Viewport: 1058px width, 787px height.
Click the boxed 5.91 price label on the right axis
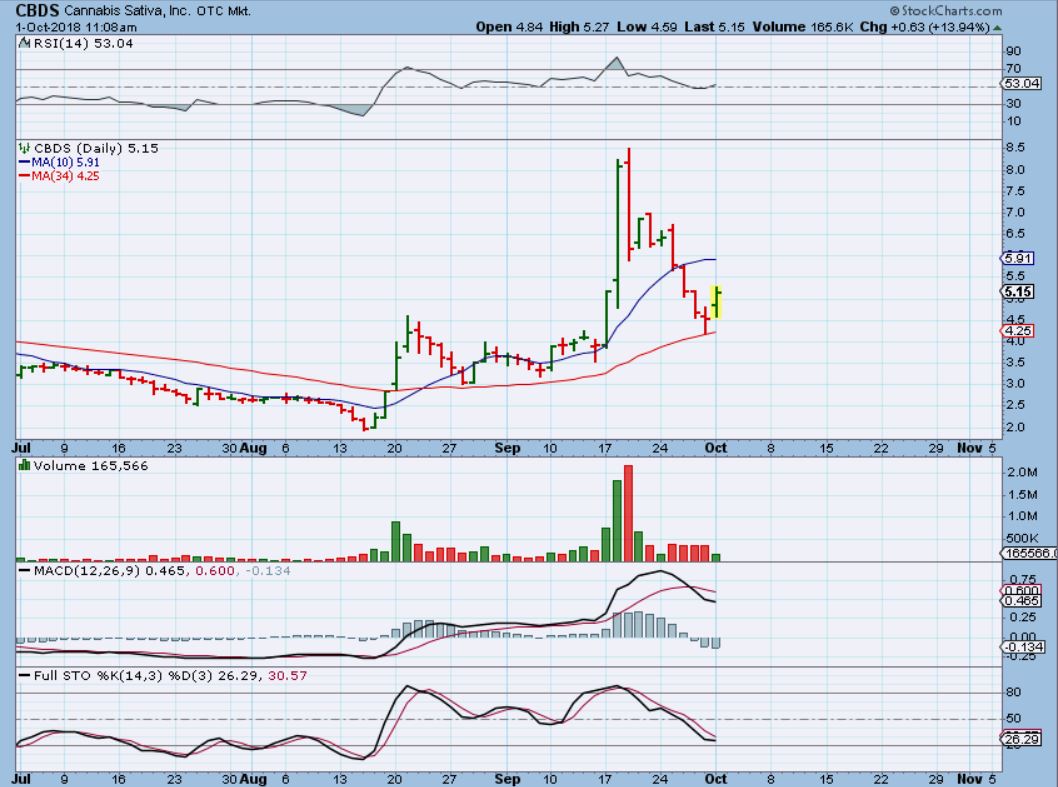point(1018,259)
